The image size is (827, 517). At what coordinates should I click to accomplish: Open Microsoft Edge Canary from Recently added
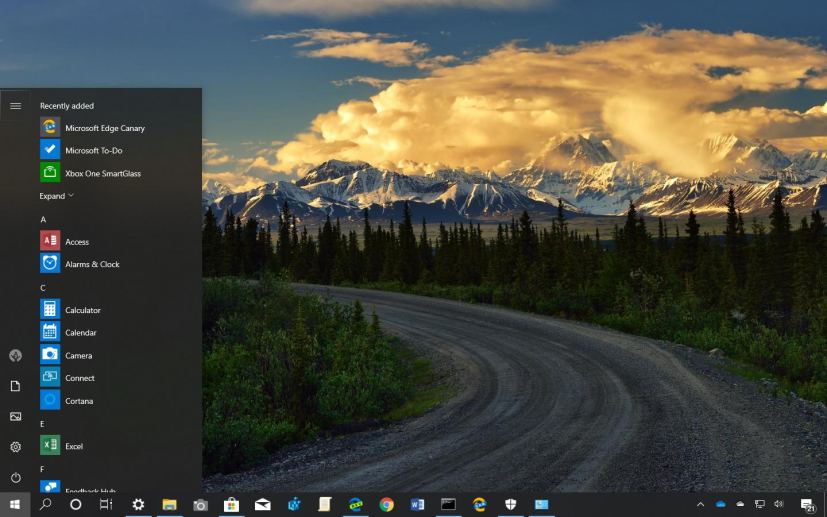120,128
